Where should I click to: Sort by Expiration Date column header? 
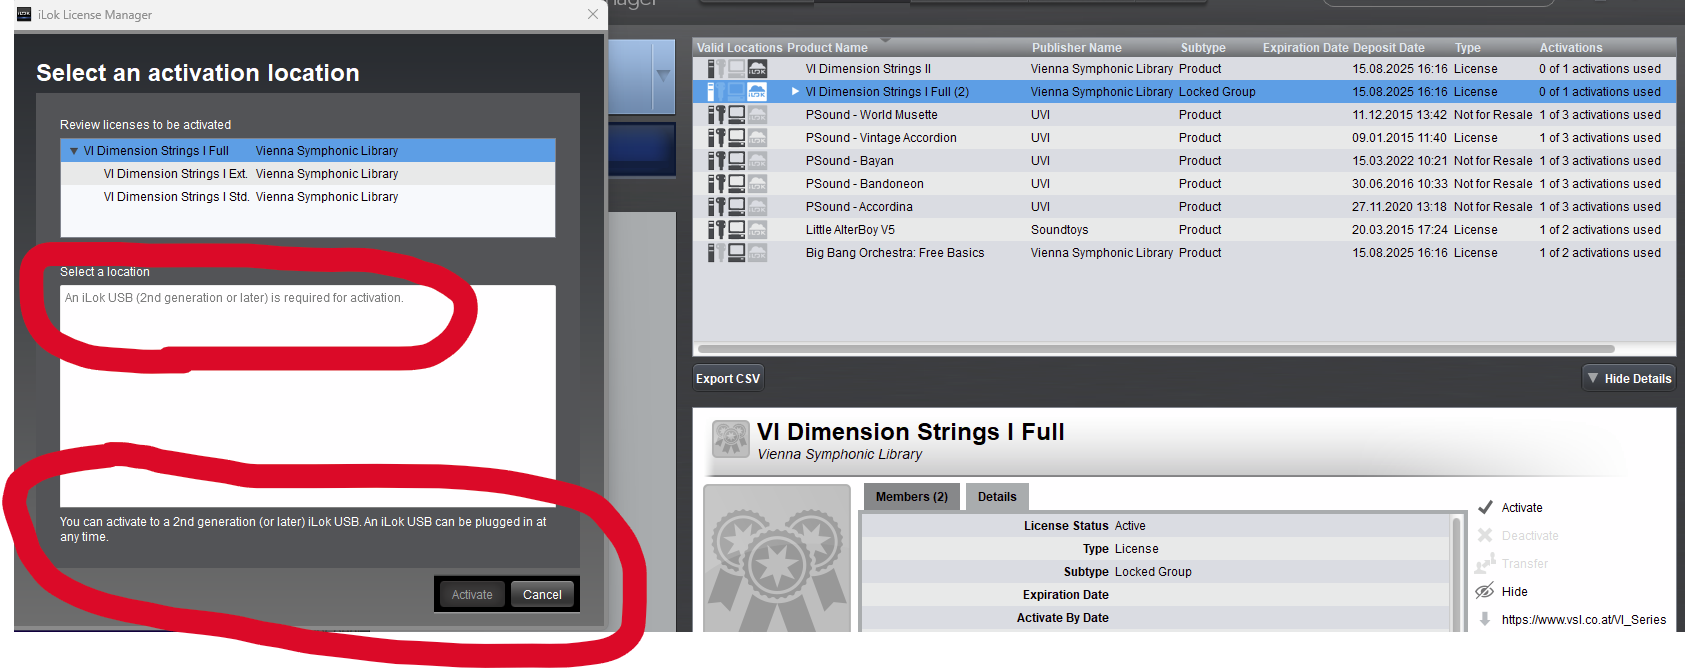point(1306,48)
